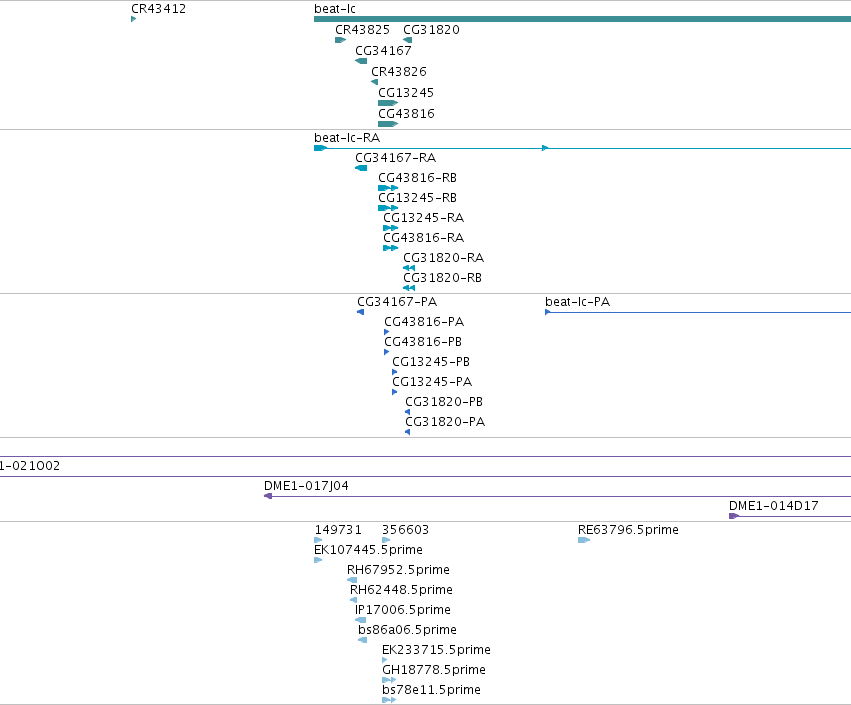The width and height of the screenshot is (851, 705).
Task: Select the beat-Ic-PA protein label
Action: click(x=577, y=302)
